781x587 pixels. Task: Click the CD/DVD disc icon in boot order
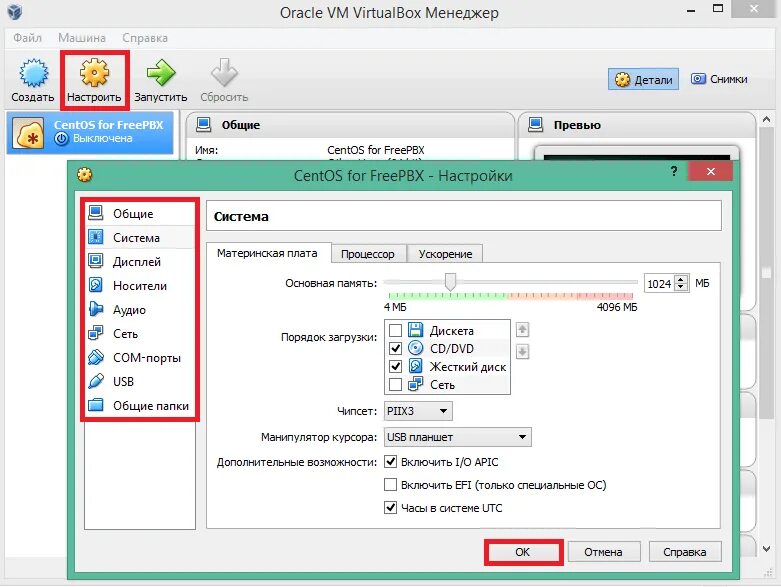click(x=415, y=348)
